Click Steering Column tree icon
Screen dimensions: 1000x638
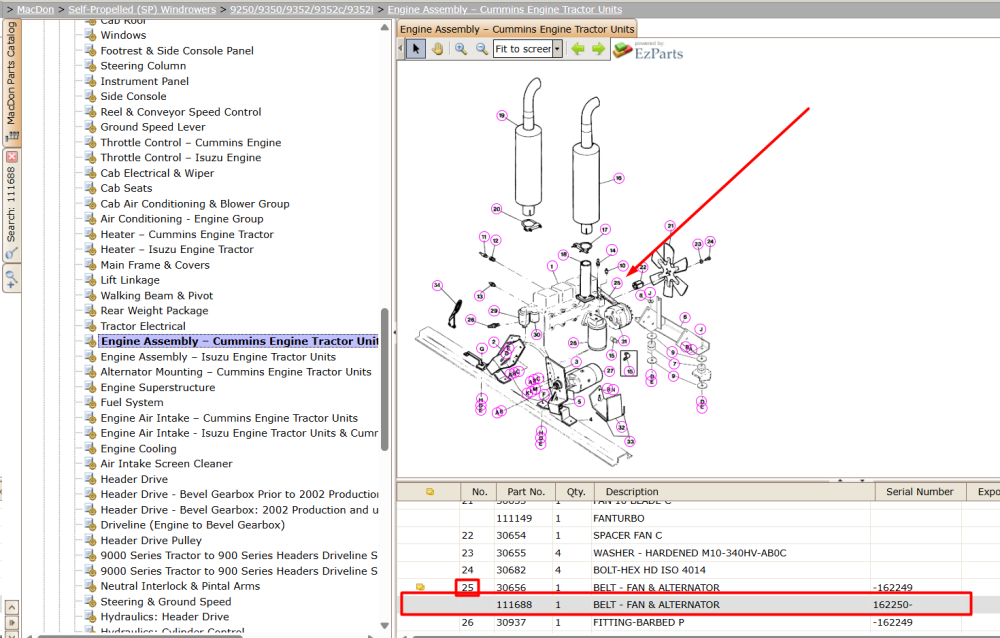pyautogui.click(x=91, y=66)
